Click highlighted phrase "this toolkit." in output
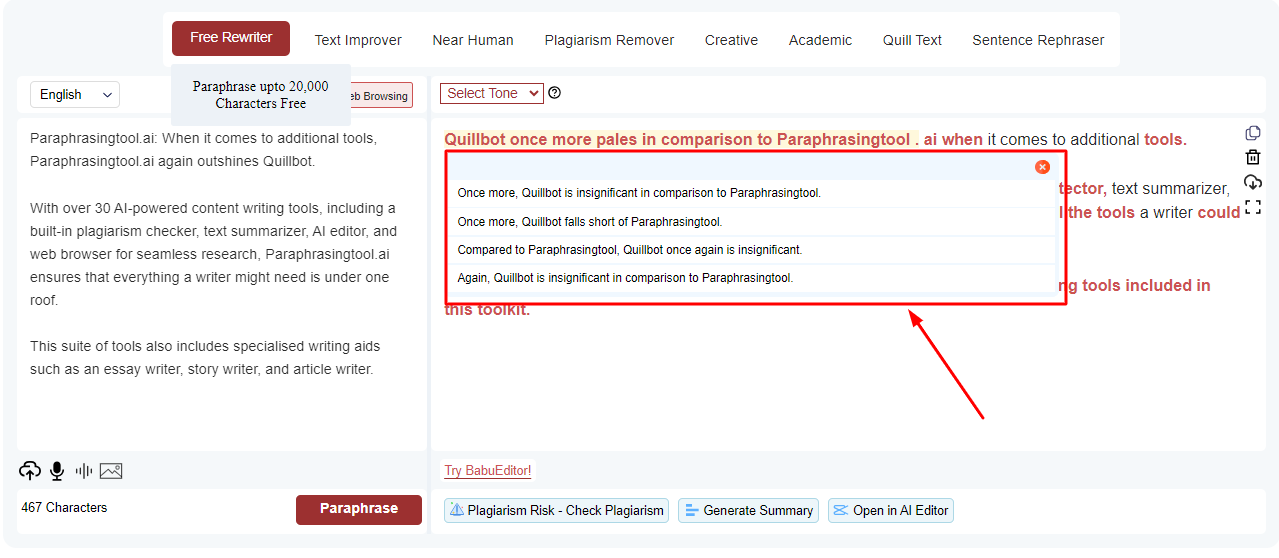 coord(487,309)
